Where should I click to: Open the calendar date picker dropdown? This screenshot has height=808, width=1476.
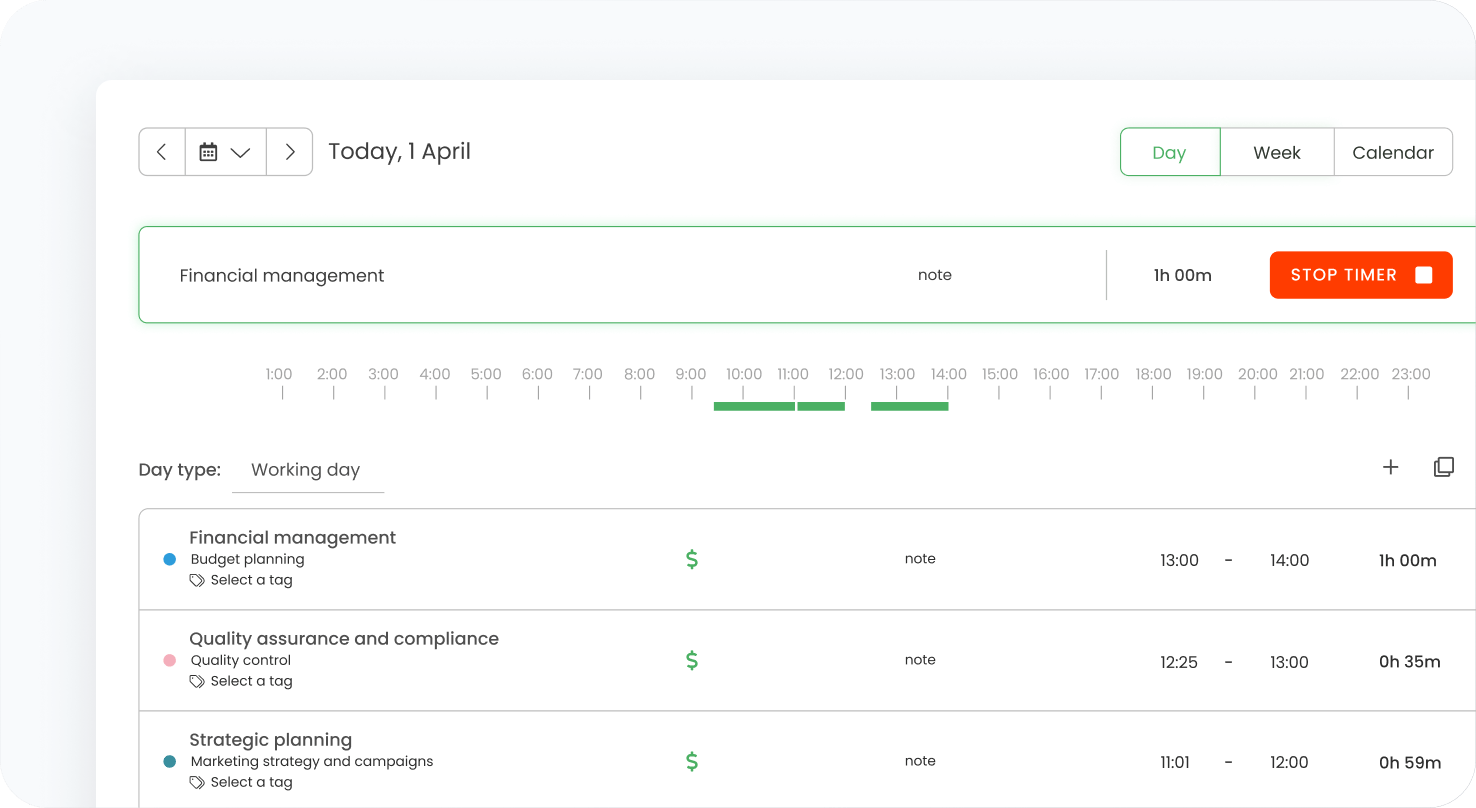point(225,152)
